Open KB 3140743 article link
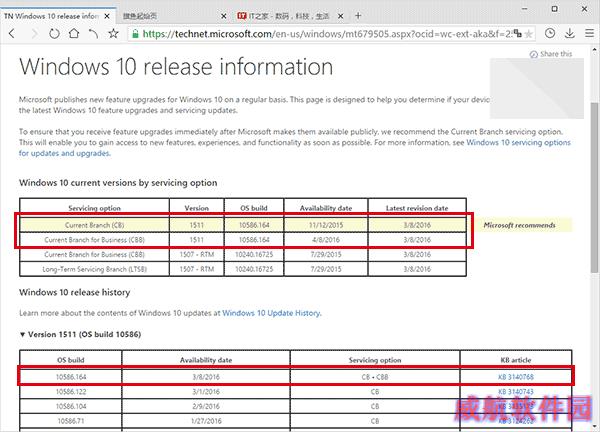The height and width of the screenshot is (432, 600). click(515, 391)
